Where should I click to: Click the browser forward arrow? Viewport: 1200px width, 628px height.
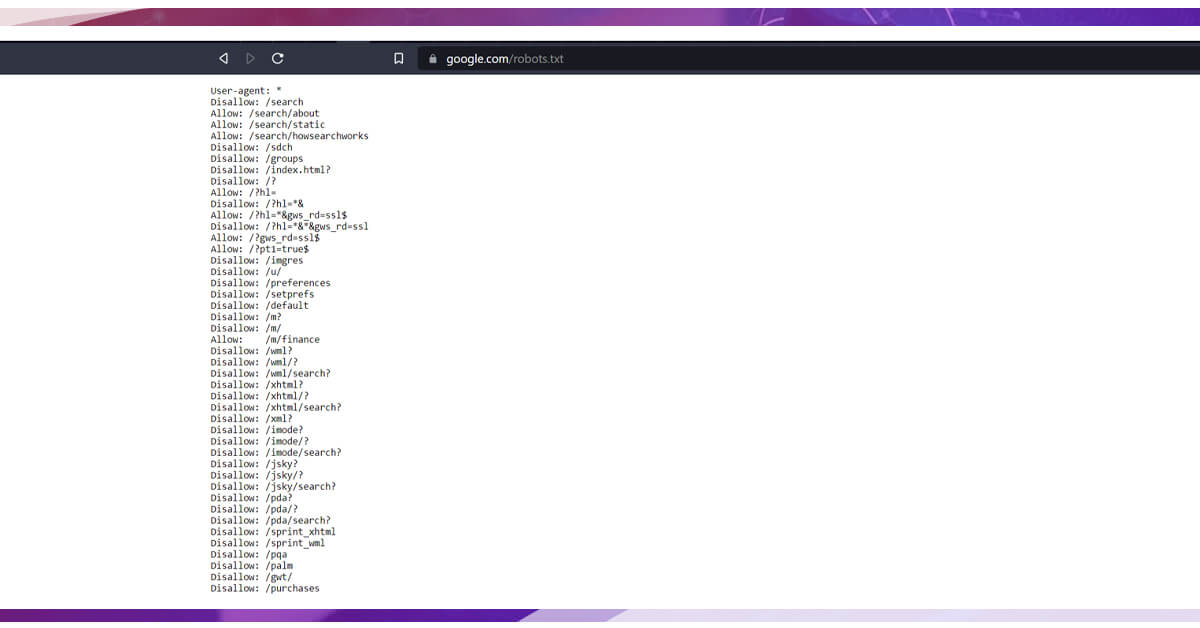coord(250,59)
